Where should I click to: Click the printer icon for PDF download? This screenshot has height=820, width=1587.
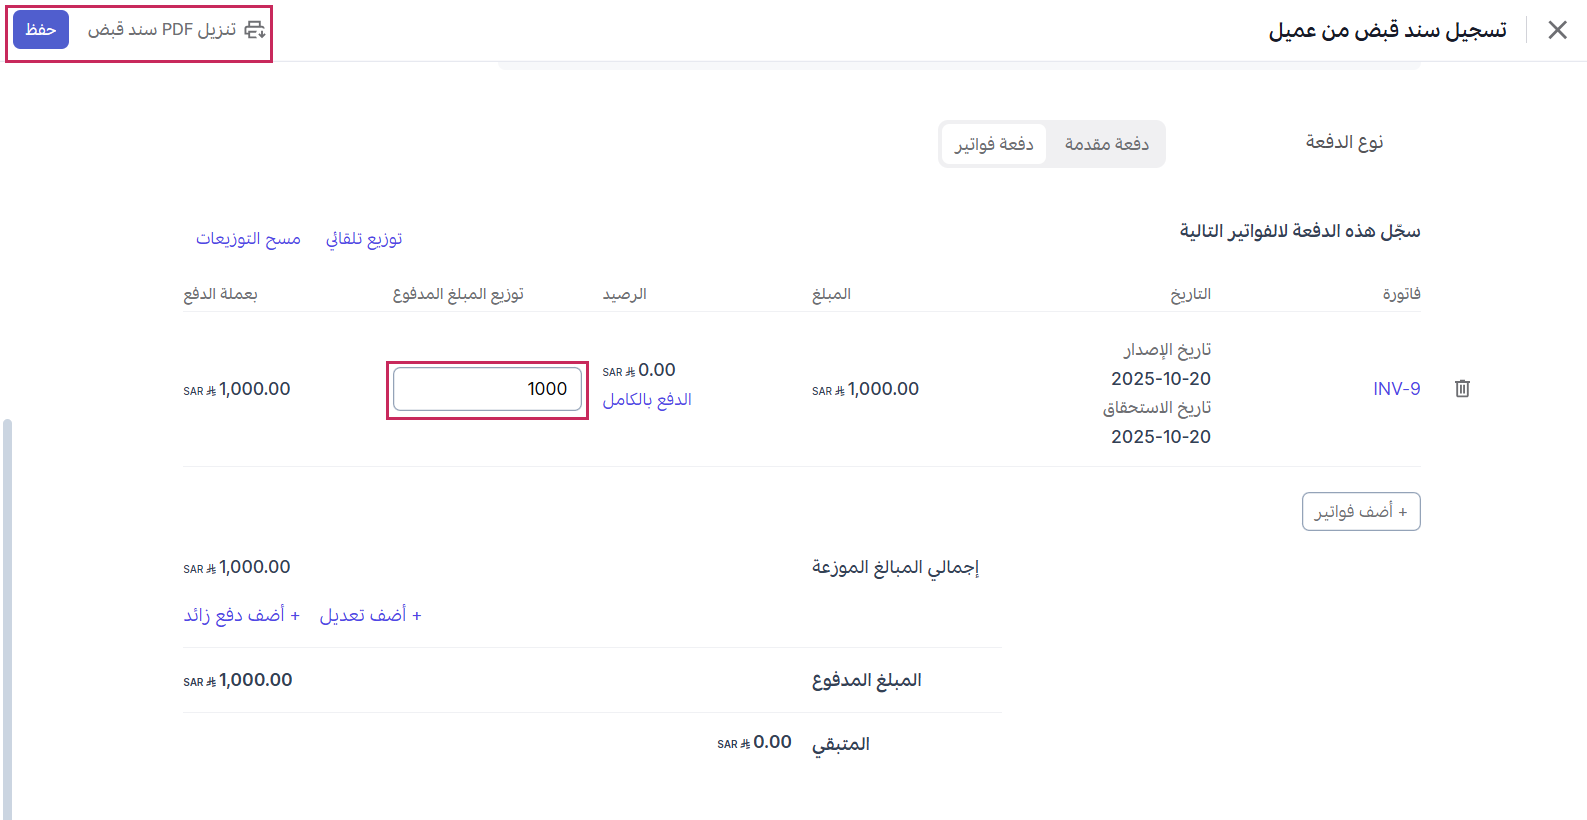[255, 30]
